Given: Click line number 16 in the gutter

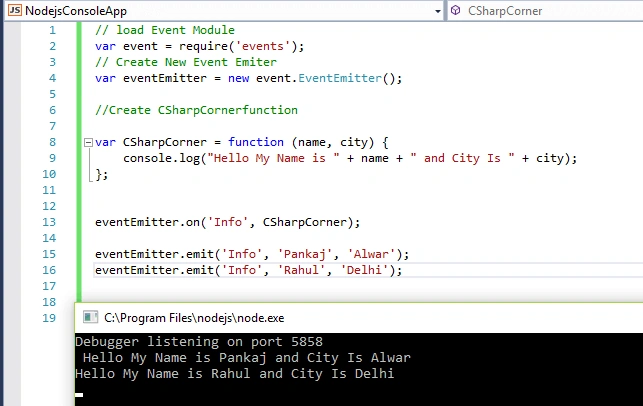Looking at the screenshot, I should click(x=49, y=270).
